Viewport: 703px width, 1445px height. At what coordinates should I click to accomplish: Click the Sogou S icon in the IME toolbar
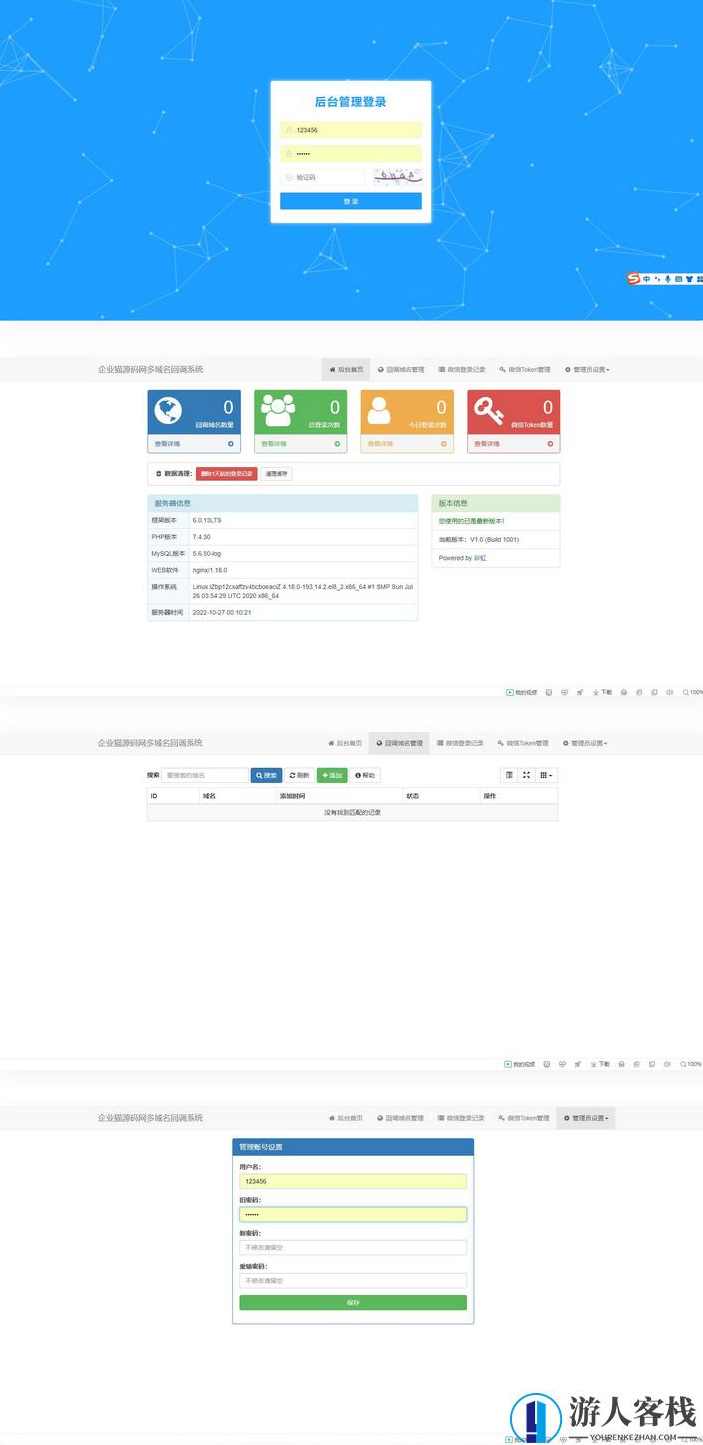633,279
